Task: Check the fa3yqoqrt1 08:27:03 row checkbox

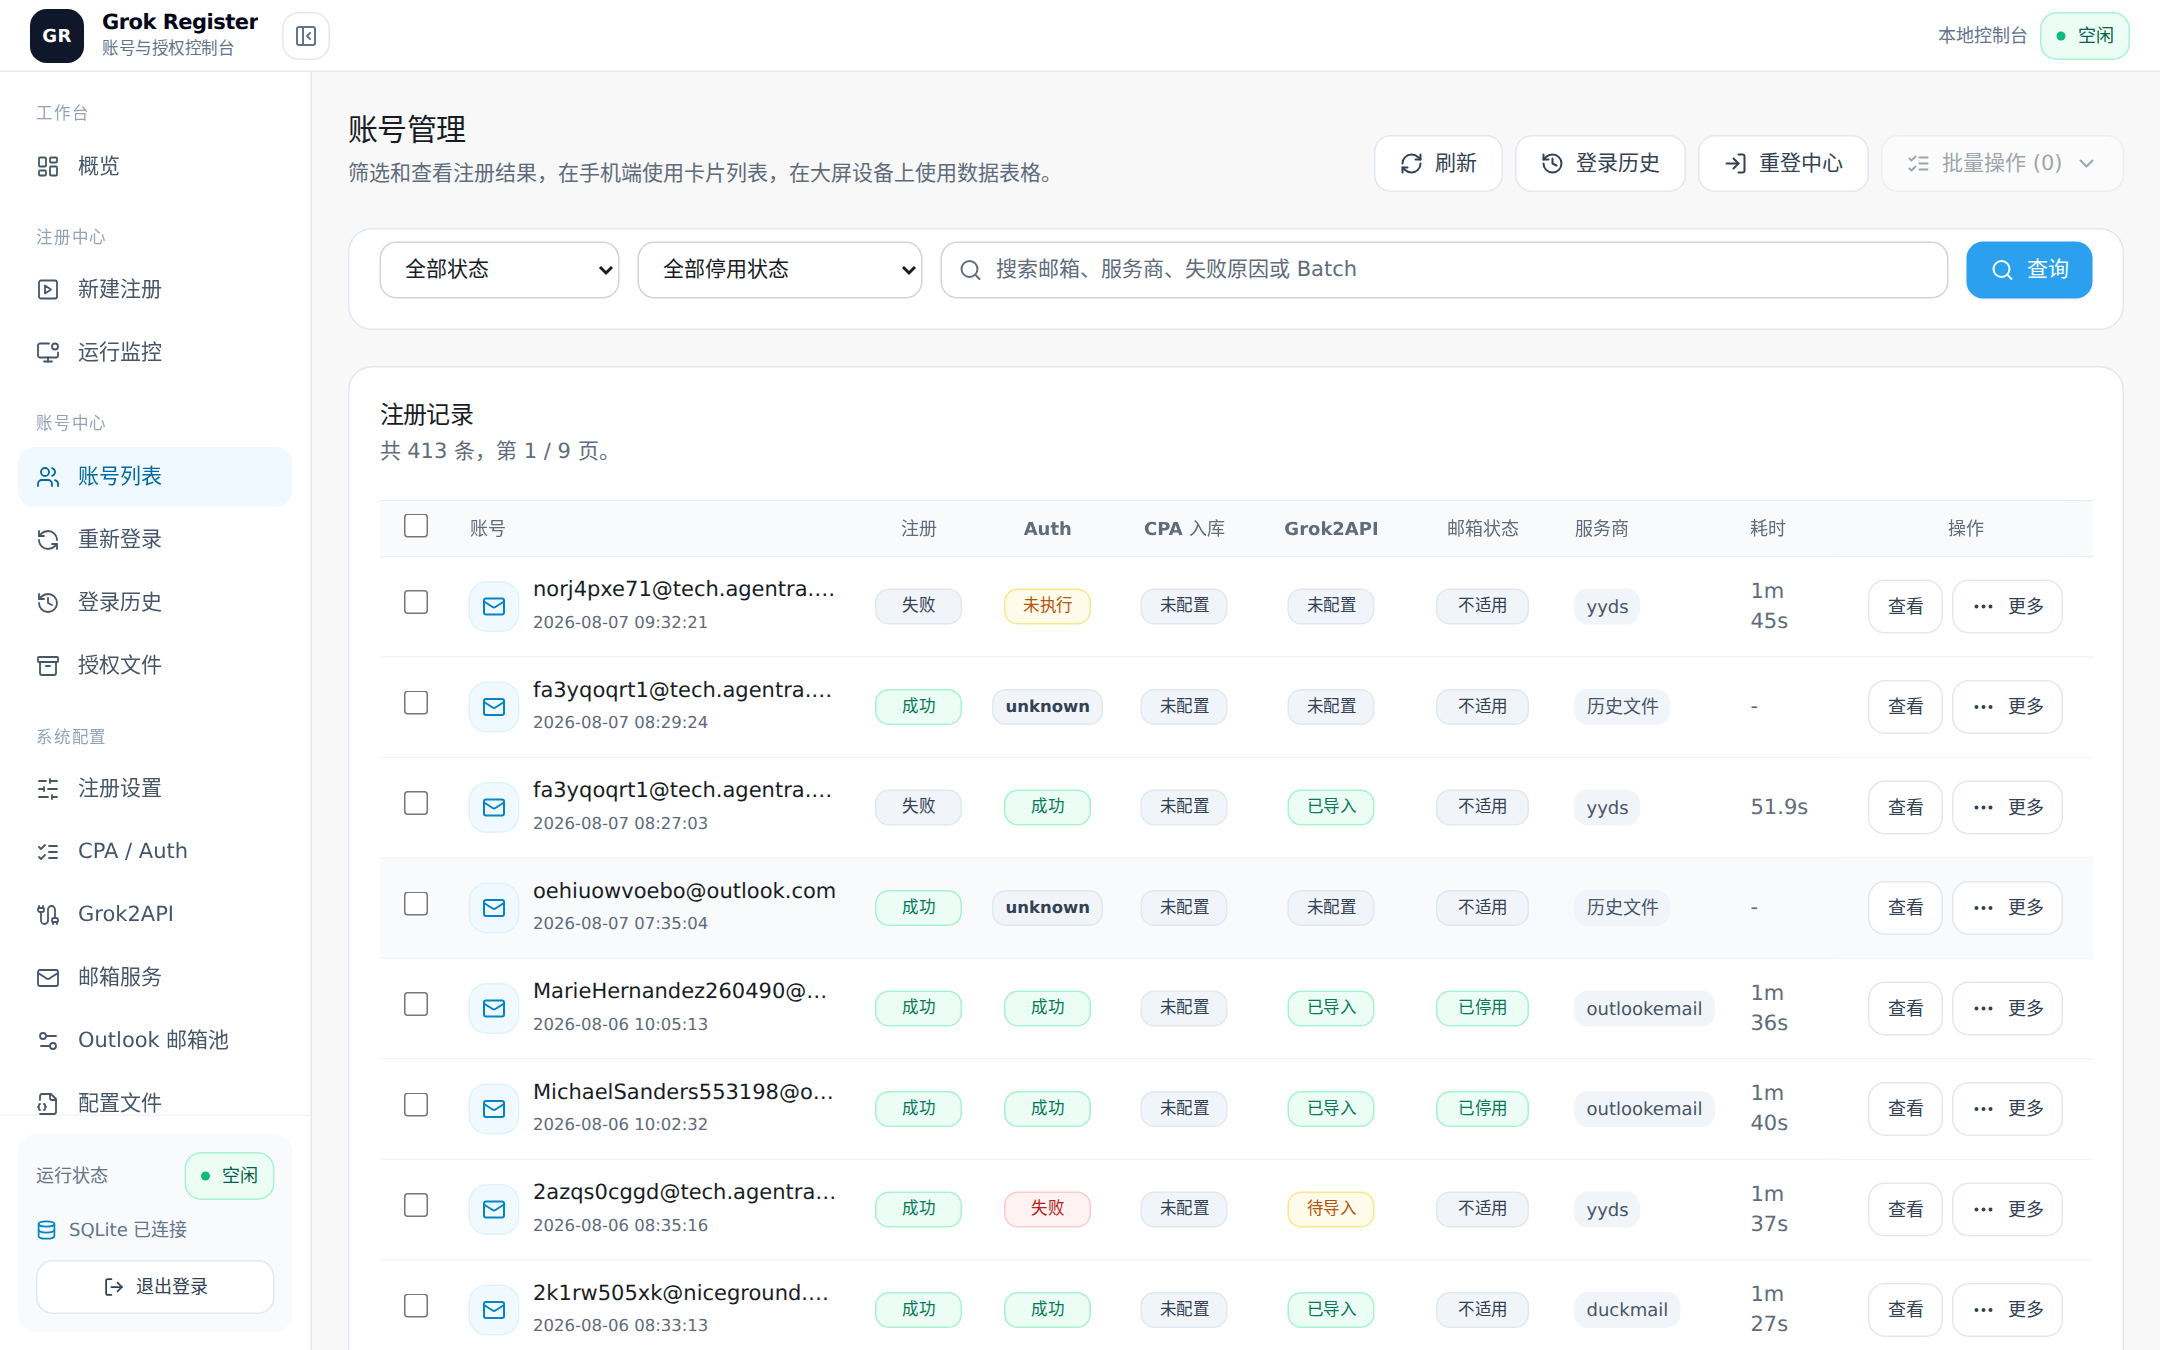Action: [x=416, y=803]
